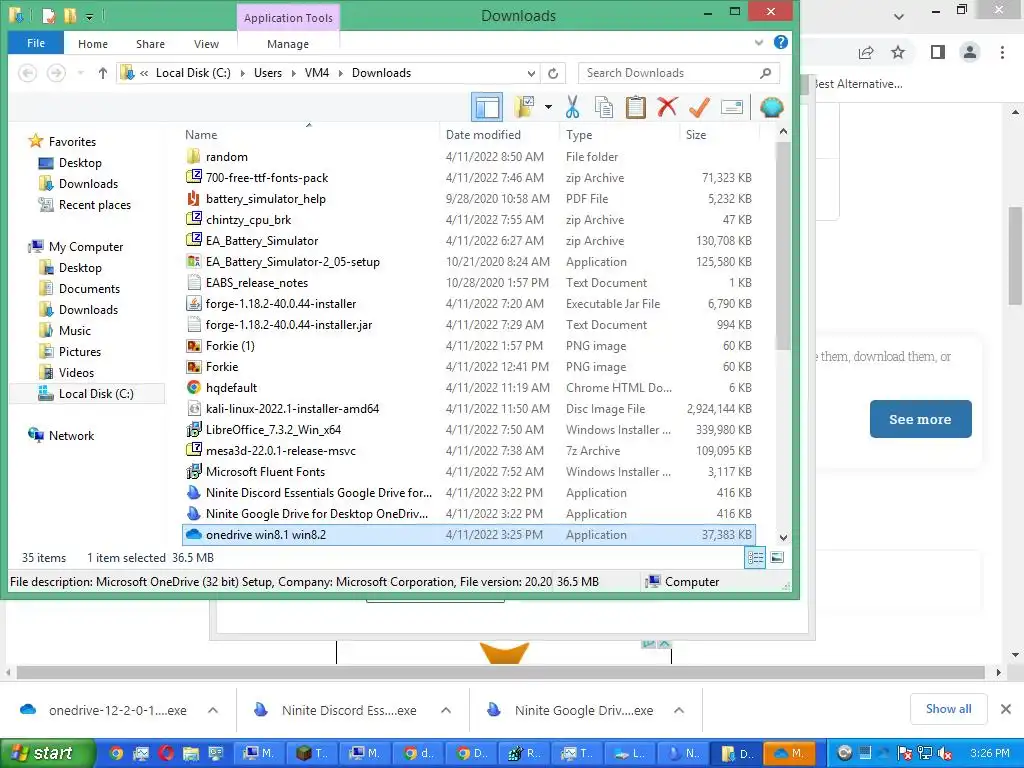Click the See more button in browser
This screenshot has height=768, width=1024.
click(920, 419)
